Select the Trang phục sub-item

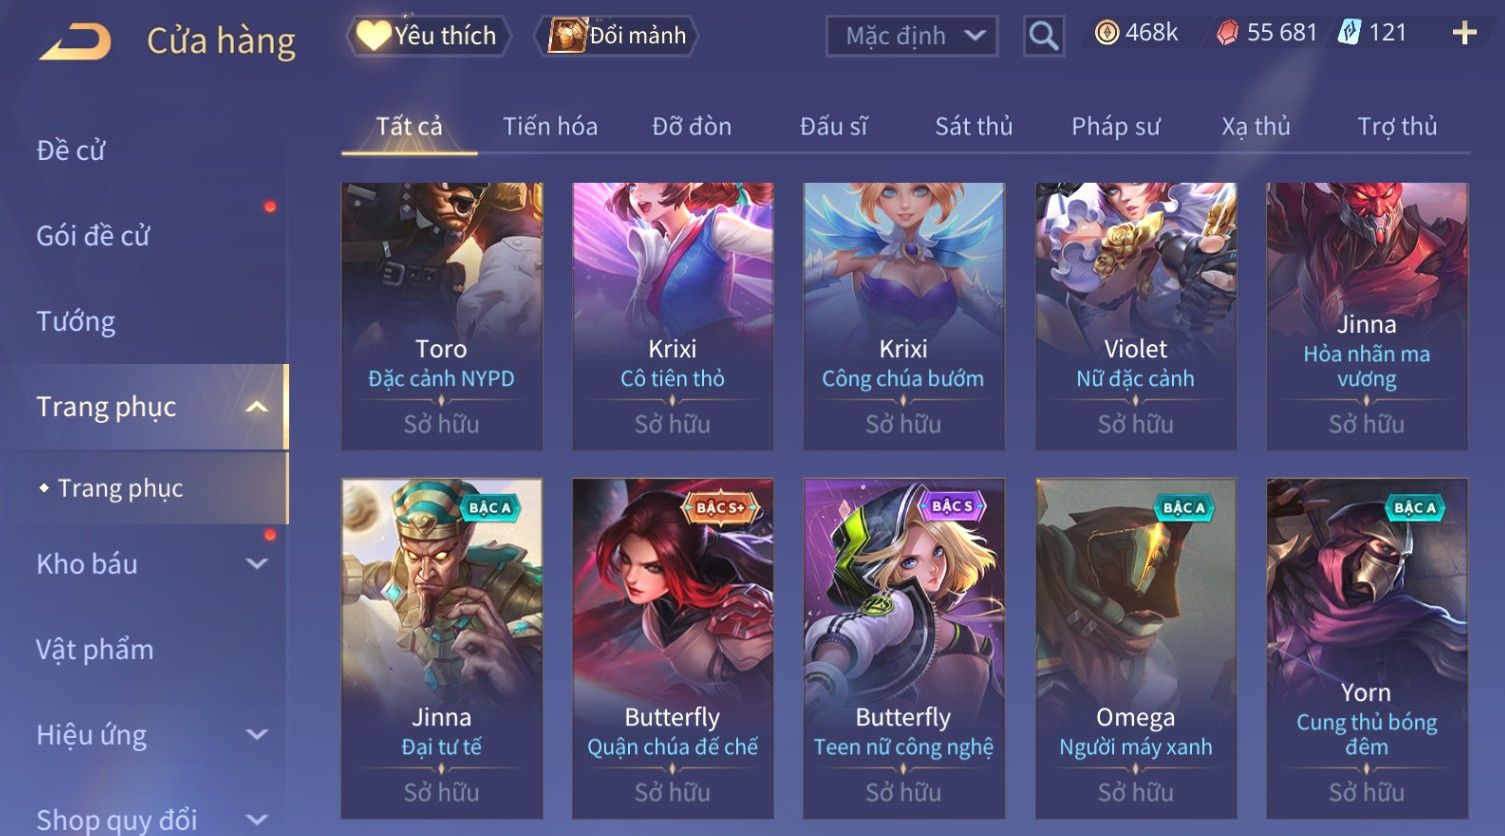click(120, 488)
